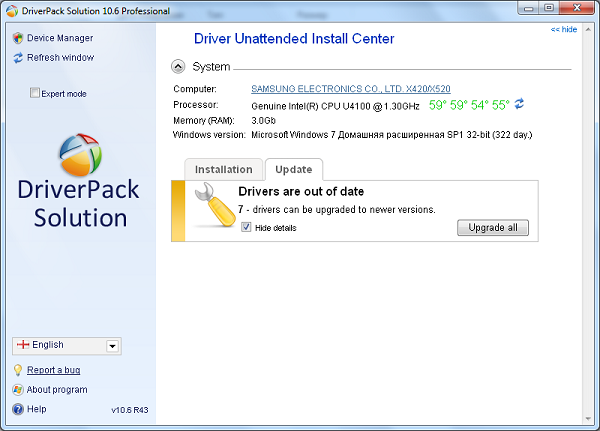The image size is (600, 431).
Task: Collapse the System section chevron
Action: (178, 67)
